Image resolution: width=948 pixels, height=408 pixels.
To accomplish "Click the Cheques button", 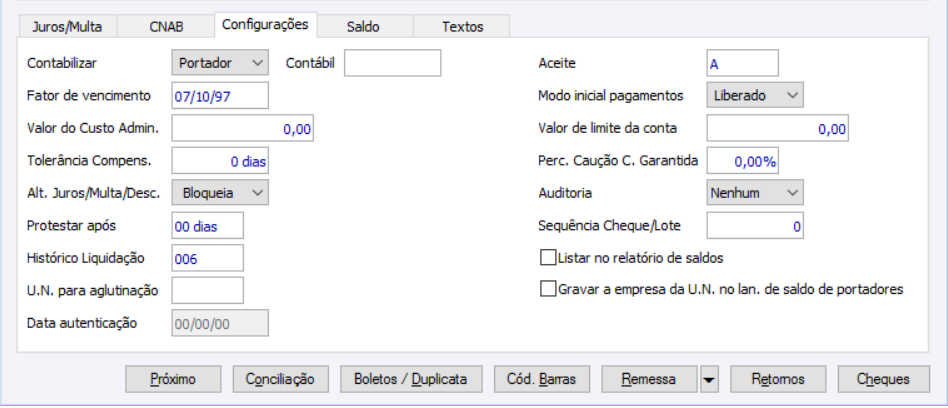I will pos(883,379).
